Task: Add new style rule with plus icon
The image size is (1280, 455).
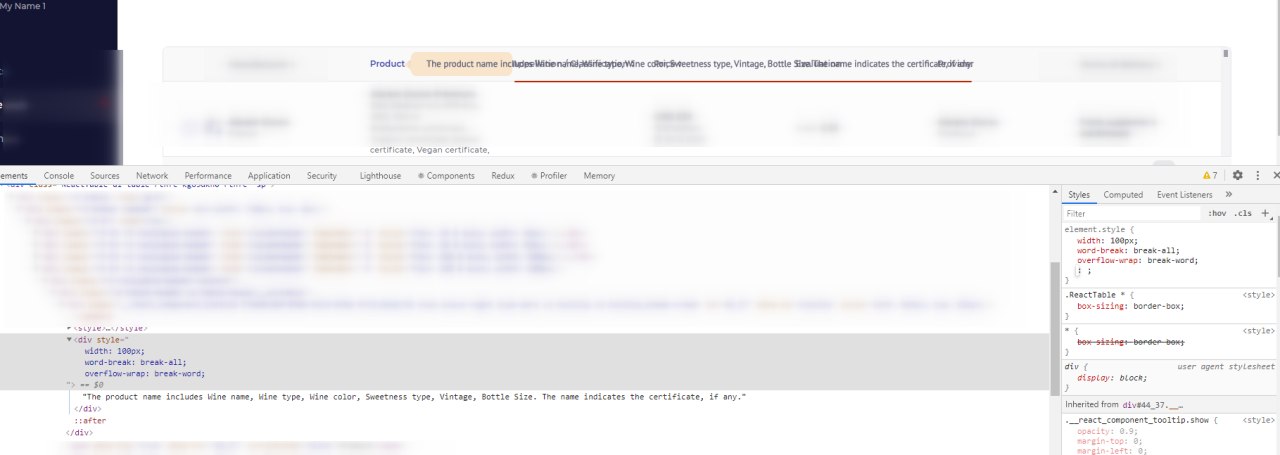Action: pyautogui.click(x=1265, y=213)
